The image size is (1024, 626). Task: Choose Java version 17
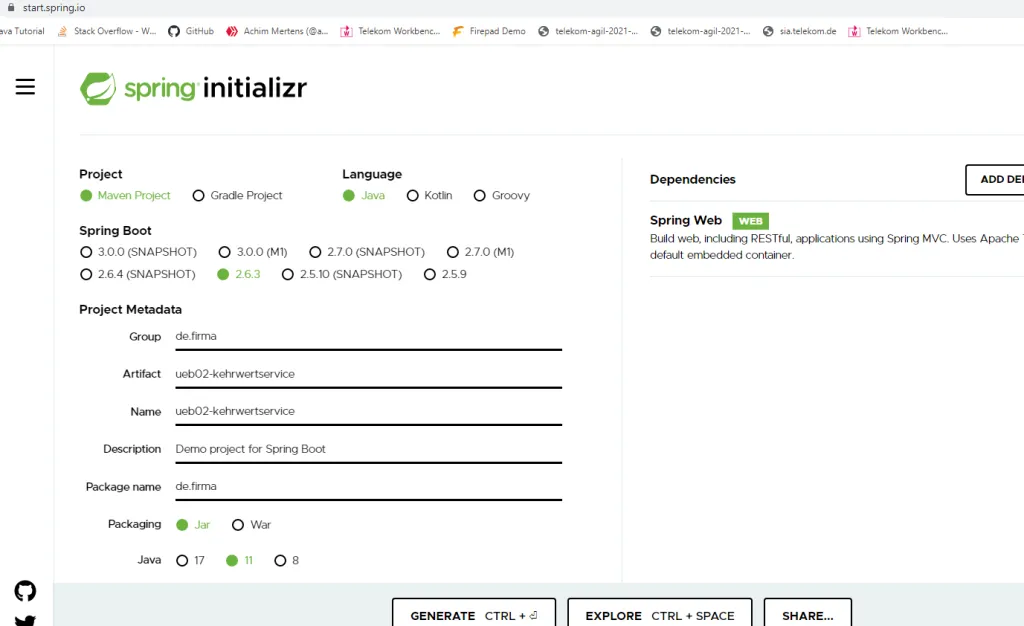[x=190, y=560]
